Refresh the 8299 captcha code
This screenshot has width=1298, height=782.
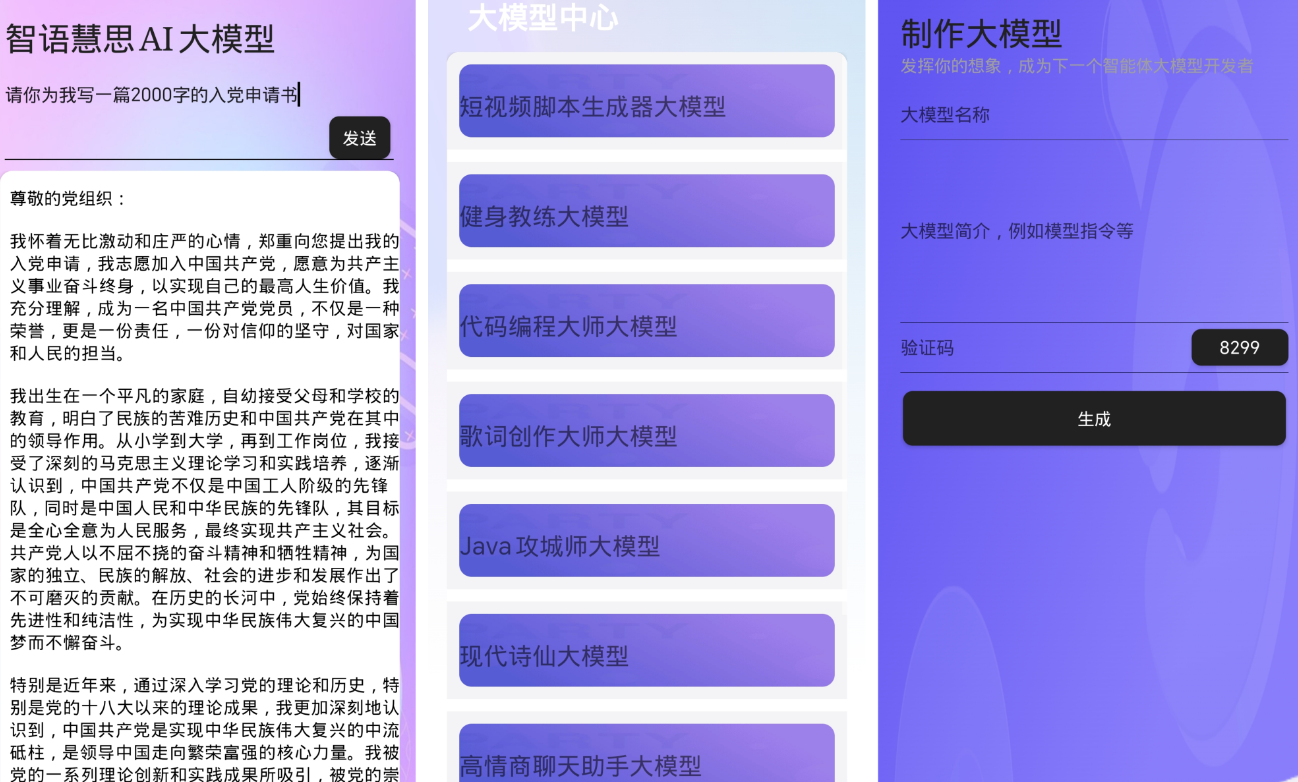coord(1239,348)
